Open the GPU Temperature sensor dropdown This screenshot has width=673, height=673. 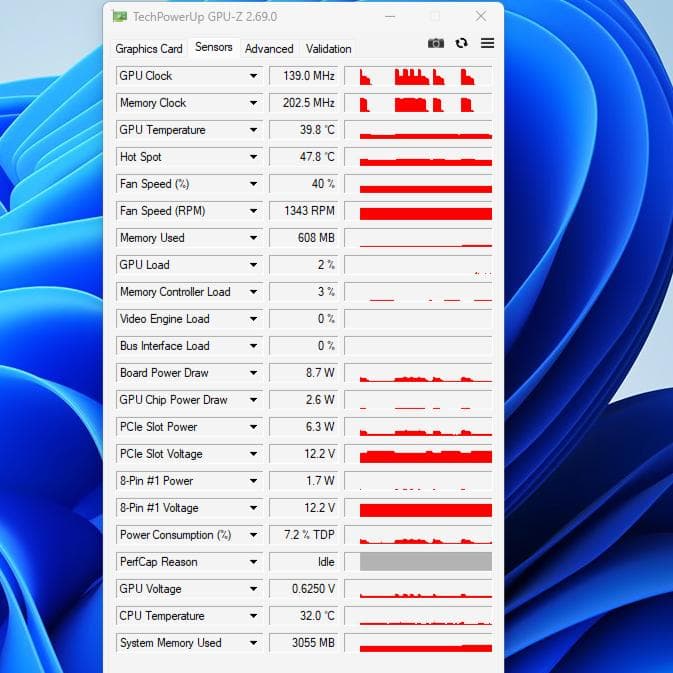coord(254,130)
